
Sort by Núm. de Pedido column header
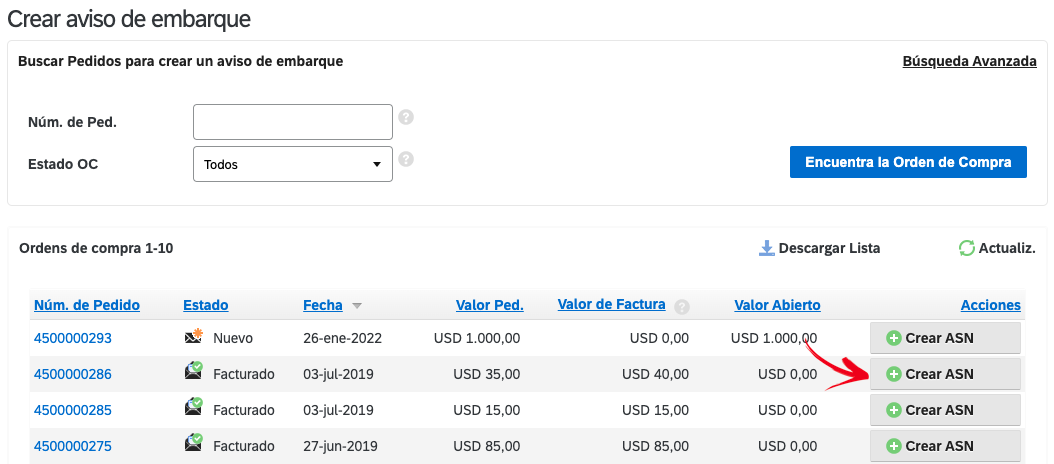[87, 305]
